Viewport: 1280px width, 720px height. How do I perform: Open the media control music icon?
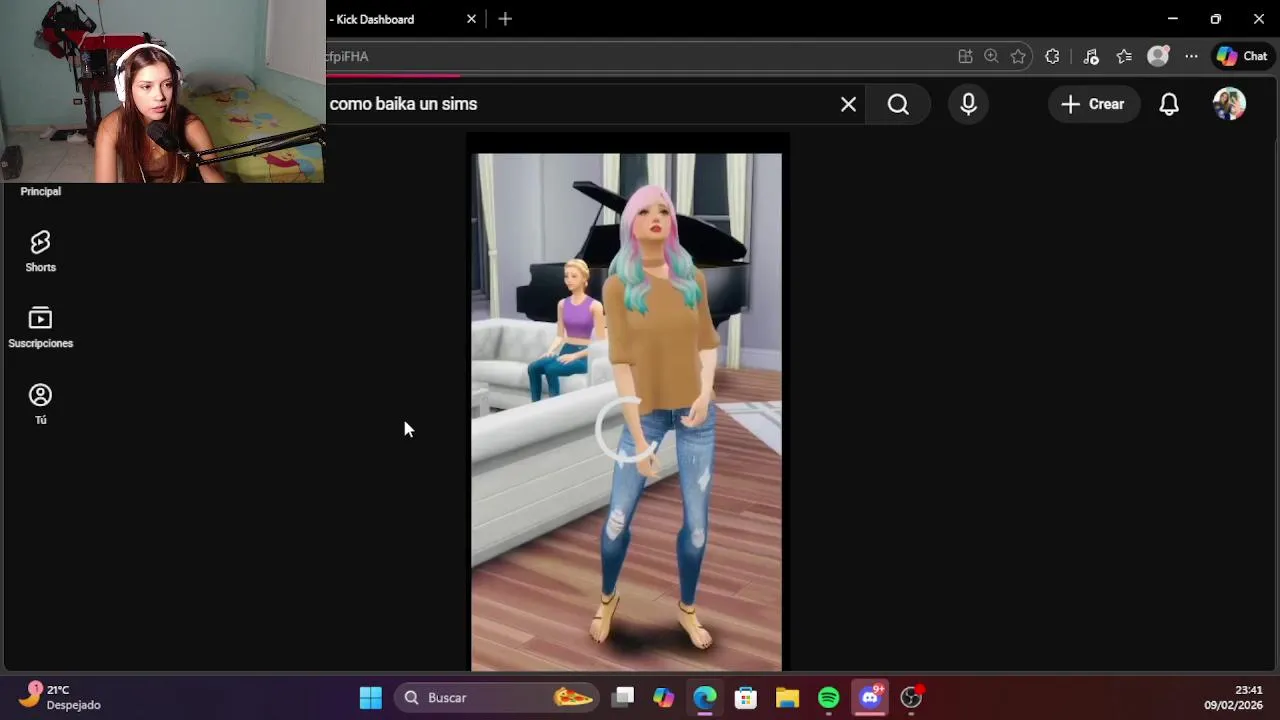coord(1091,56)
